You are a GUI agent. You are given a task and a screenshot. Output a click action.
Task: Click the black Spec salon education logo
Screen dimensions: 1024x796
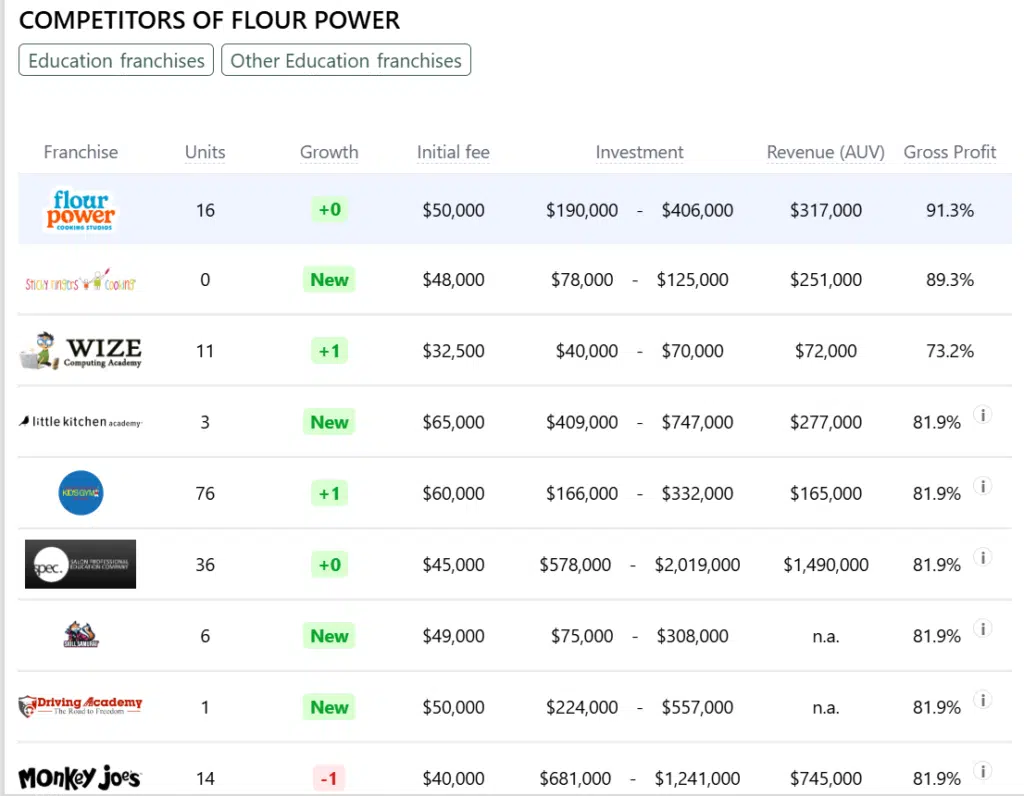[80, 564]
